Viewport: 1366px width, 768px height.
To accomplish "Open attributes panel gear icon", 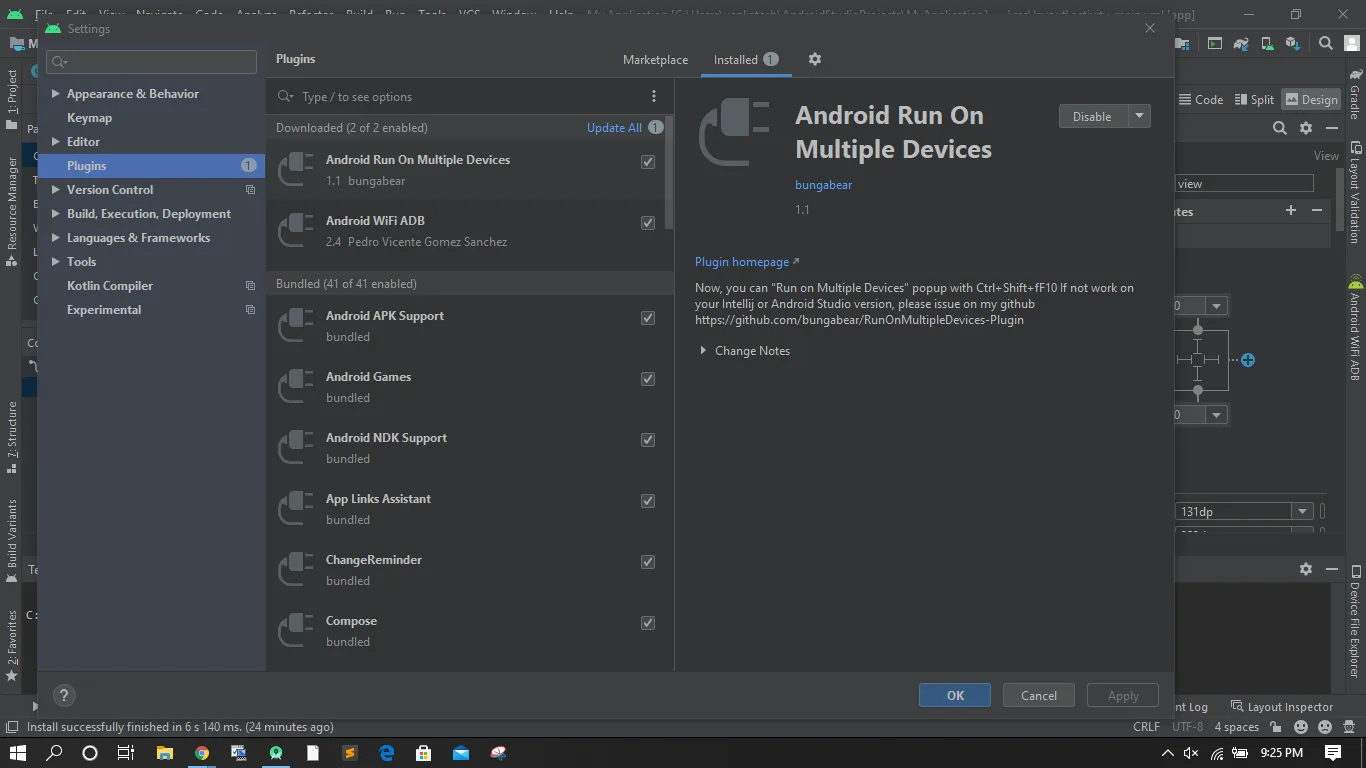I will pyautogui.click(x=1306, y=128).
